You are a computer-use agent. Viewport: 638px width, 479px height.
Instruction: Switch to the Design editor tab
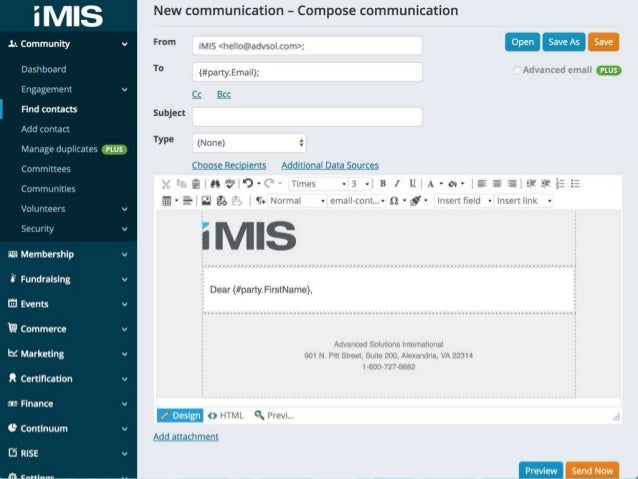click(x=180, y=416)
